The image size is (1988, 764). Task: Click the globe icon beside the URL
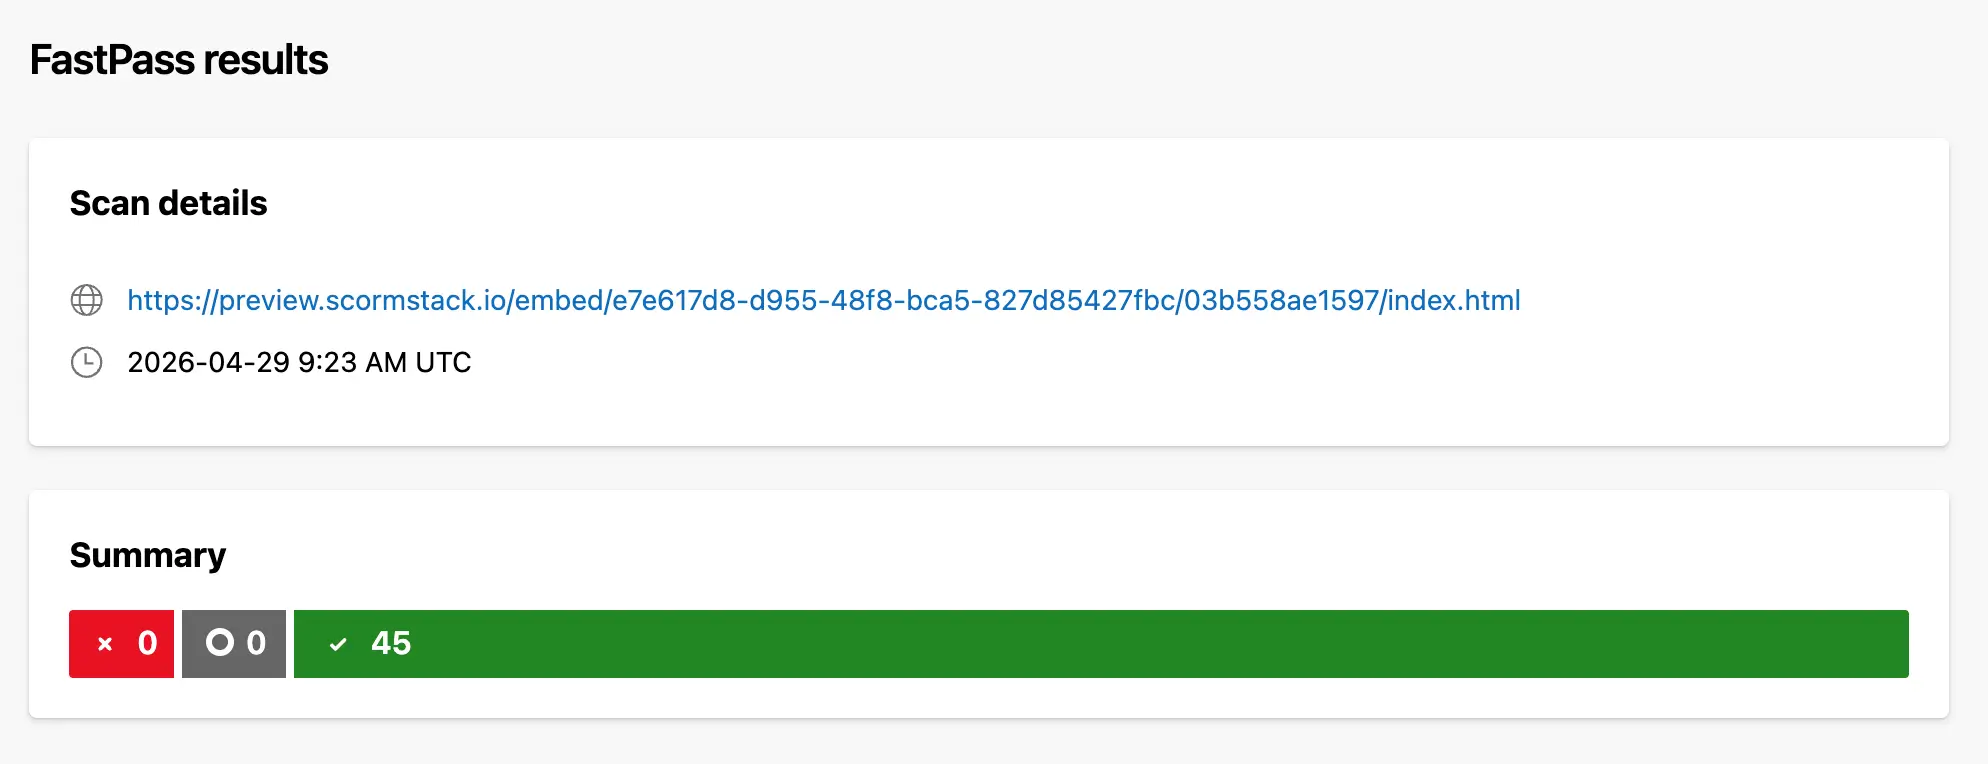pyautogui.click(x=87, y=300)
